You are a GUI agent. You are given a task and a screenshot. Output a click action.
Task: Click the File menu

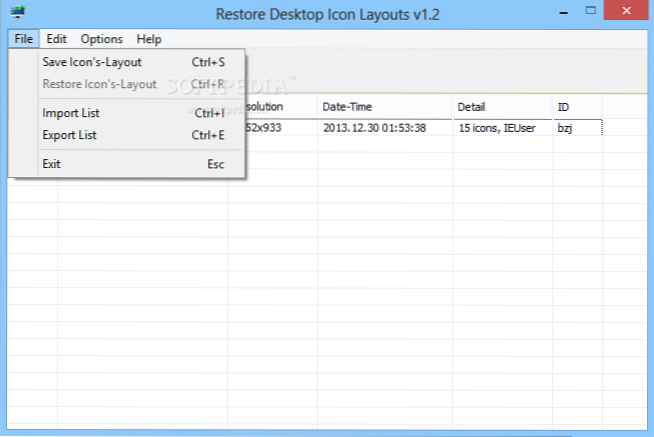(x=24, y=39)
